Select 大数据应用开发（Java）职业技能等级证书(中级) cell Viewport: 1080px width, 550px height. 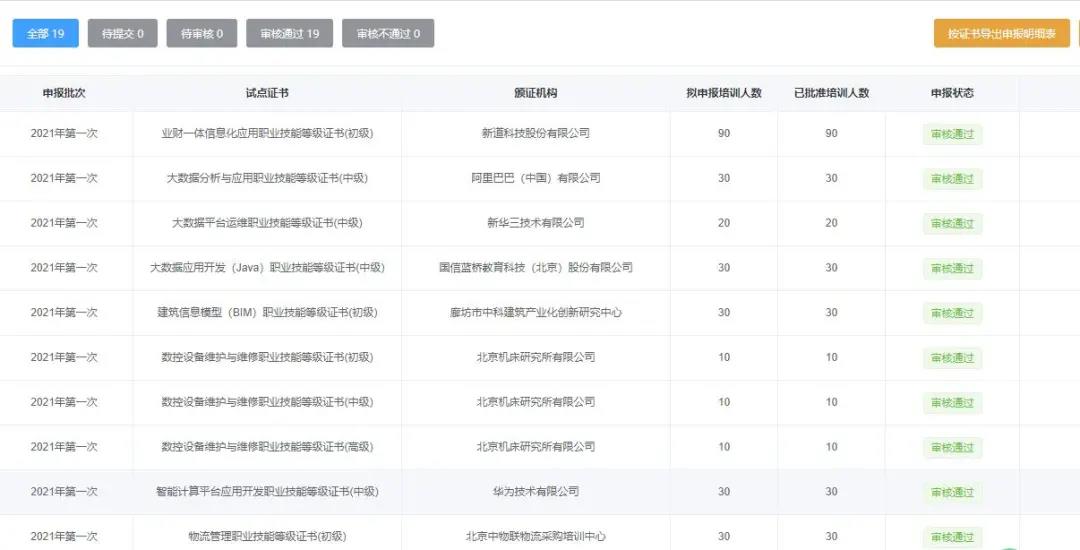click(267, 268)
